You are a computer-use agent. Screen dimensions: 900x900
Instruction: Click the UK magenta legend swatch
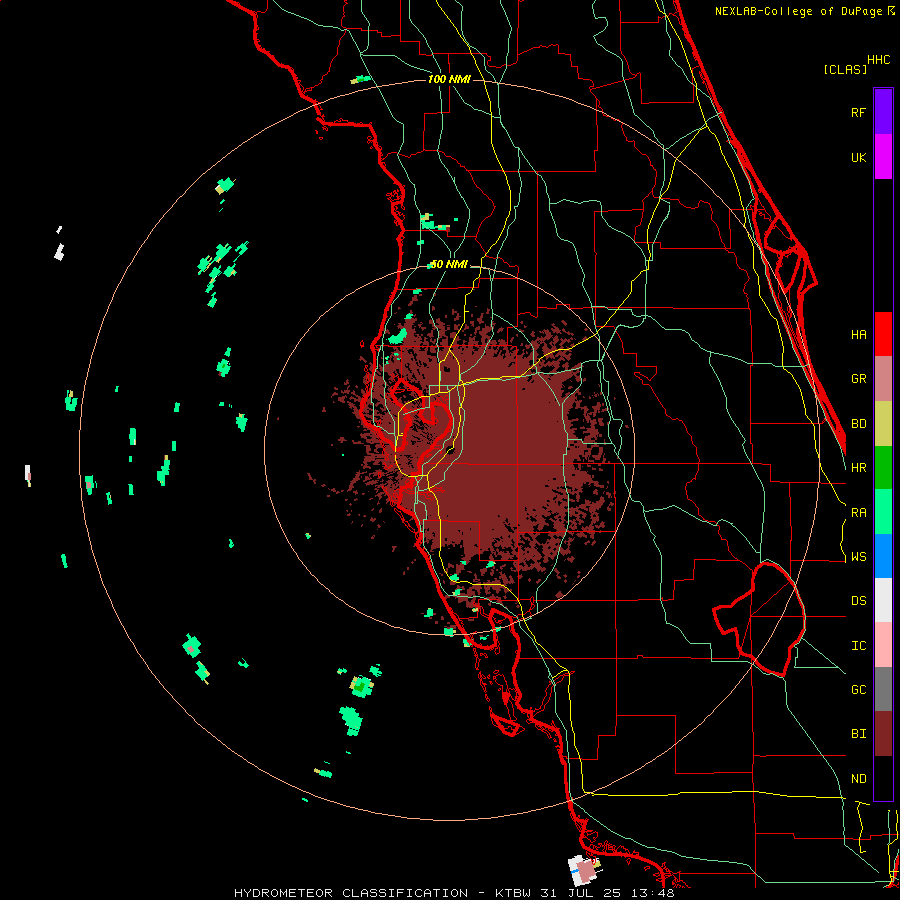click(883, 156)
